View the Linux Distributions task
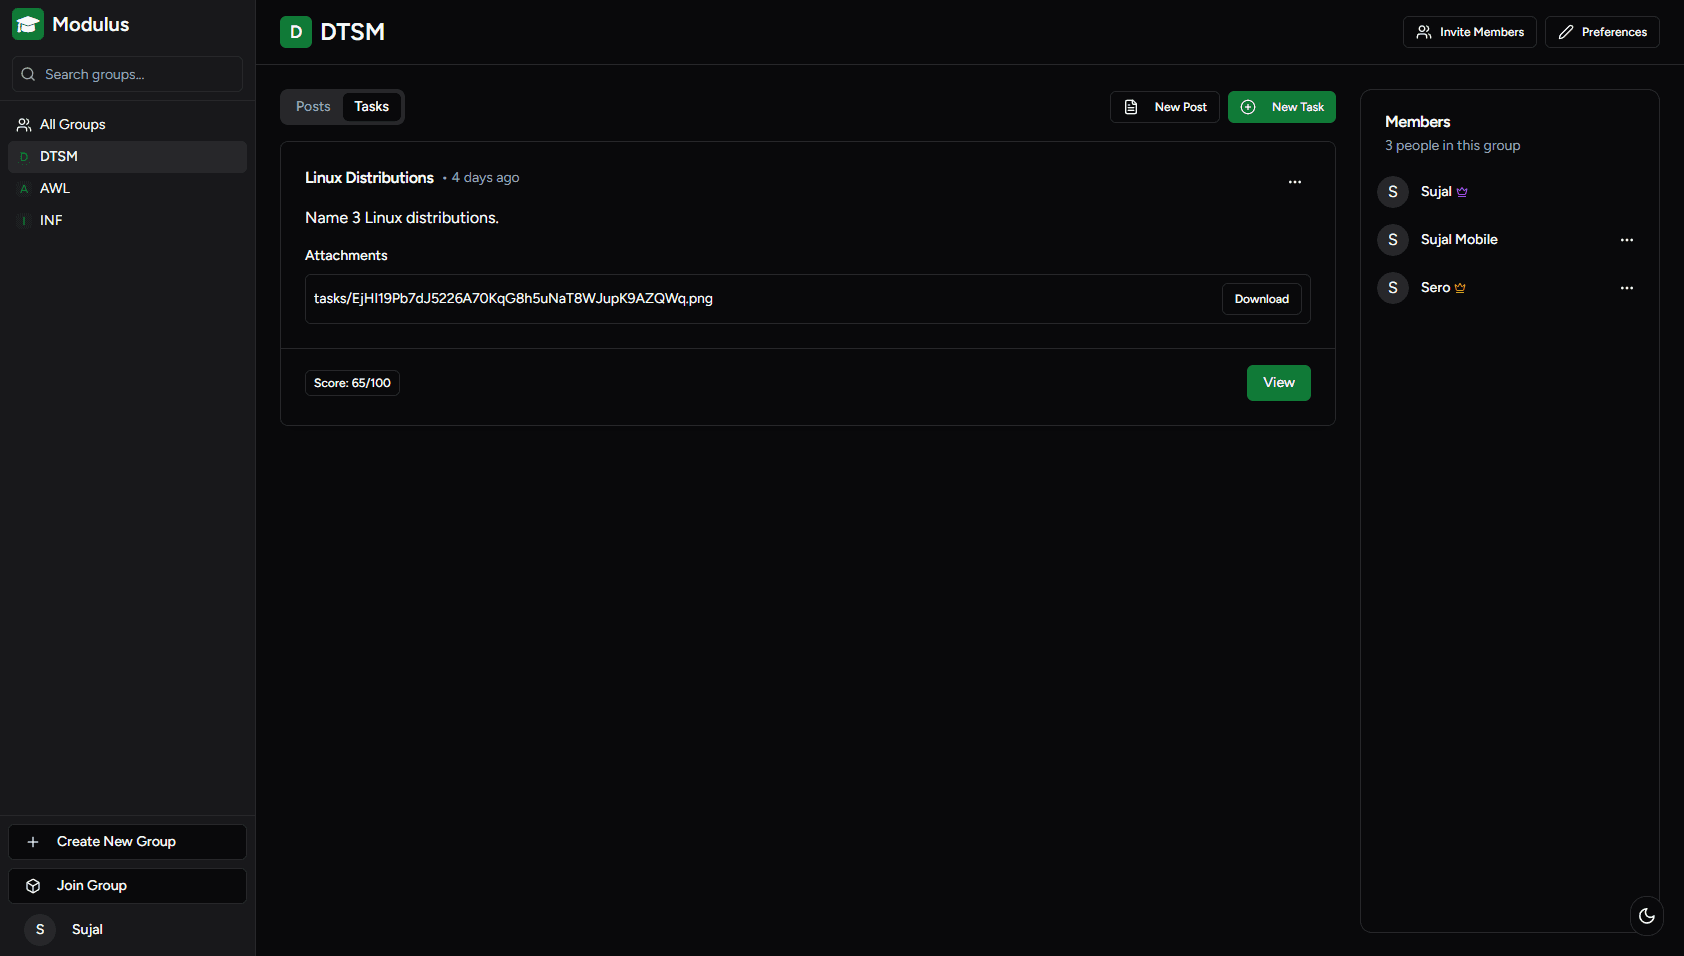Screen dimensions: 1684x956 (x=1278, y=383)
